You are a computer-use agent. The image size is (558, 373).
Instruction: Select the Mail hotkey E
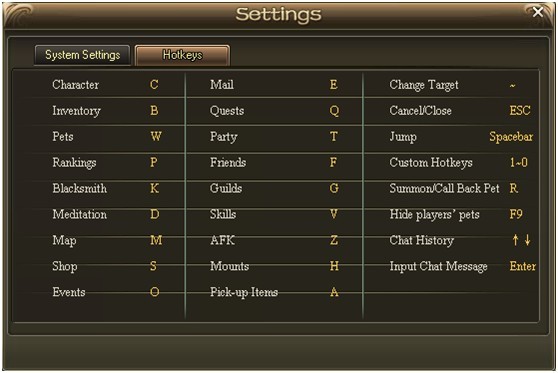coord(333,85)
